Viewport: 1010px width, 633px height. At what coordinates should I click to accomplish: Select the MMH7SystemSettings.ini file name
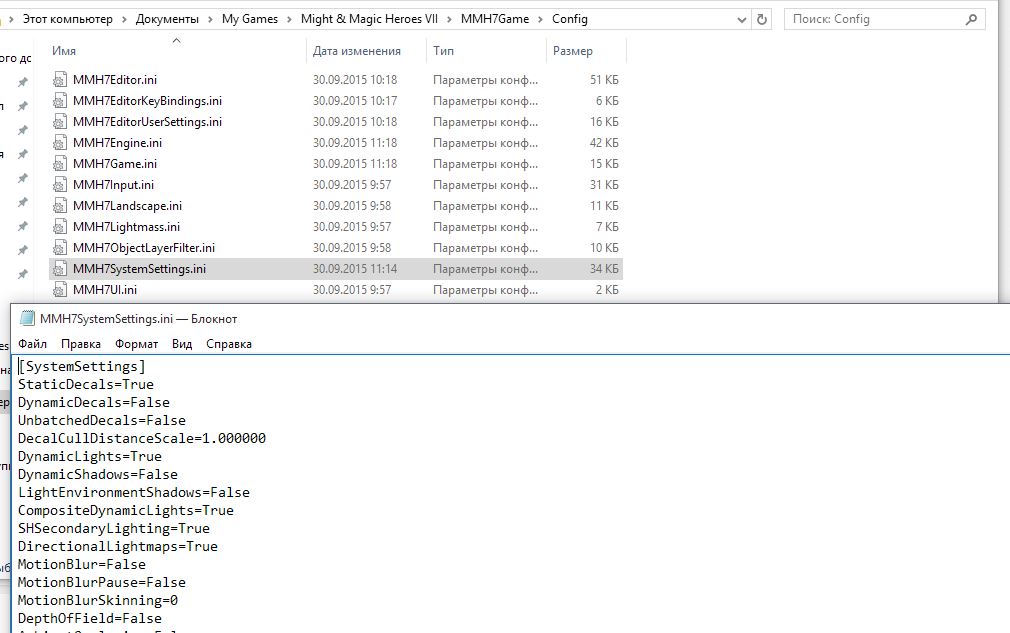(x=139, y=269)
